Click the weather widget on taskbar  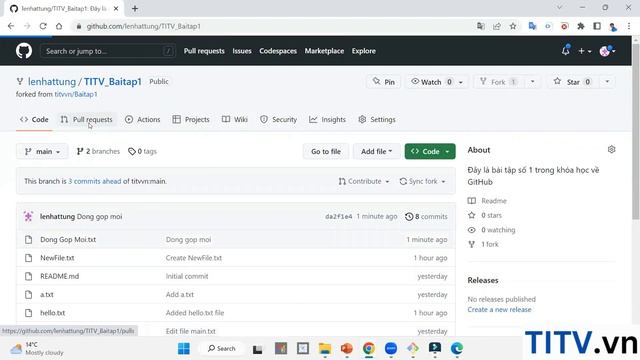38,348
